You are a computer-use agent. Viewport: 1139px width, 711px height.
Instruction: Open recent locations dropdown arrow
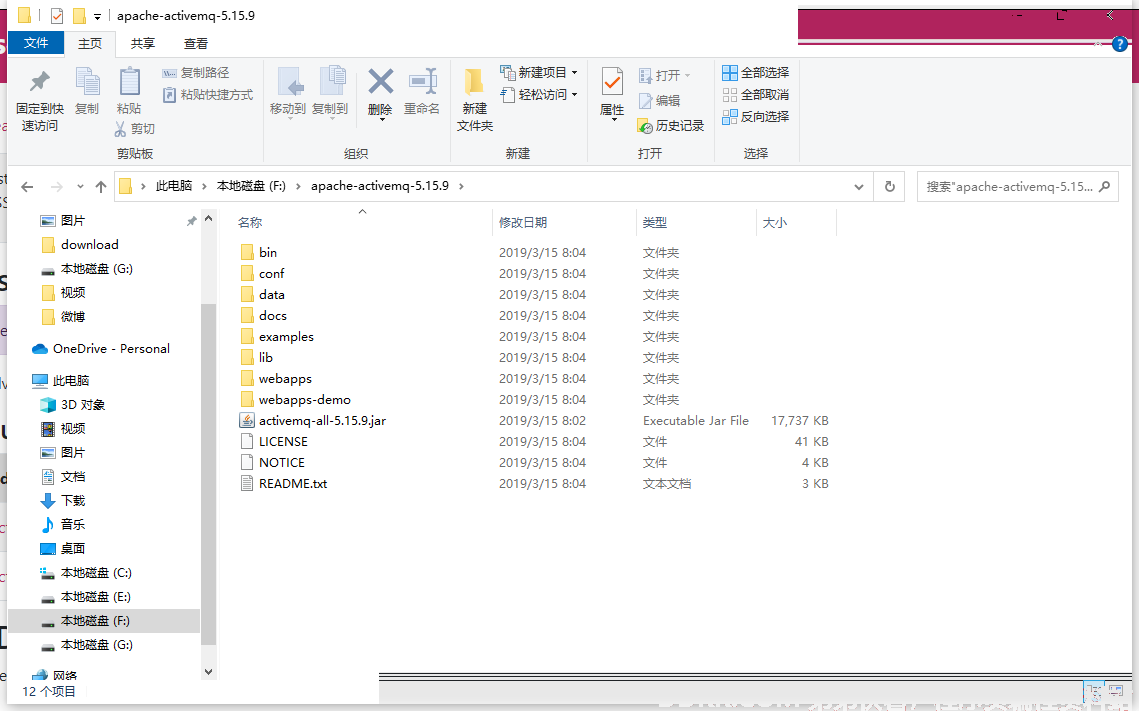click(80, 187)
